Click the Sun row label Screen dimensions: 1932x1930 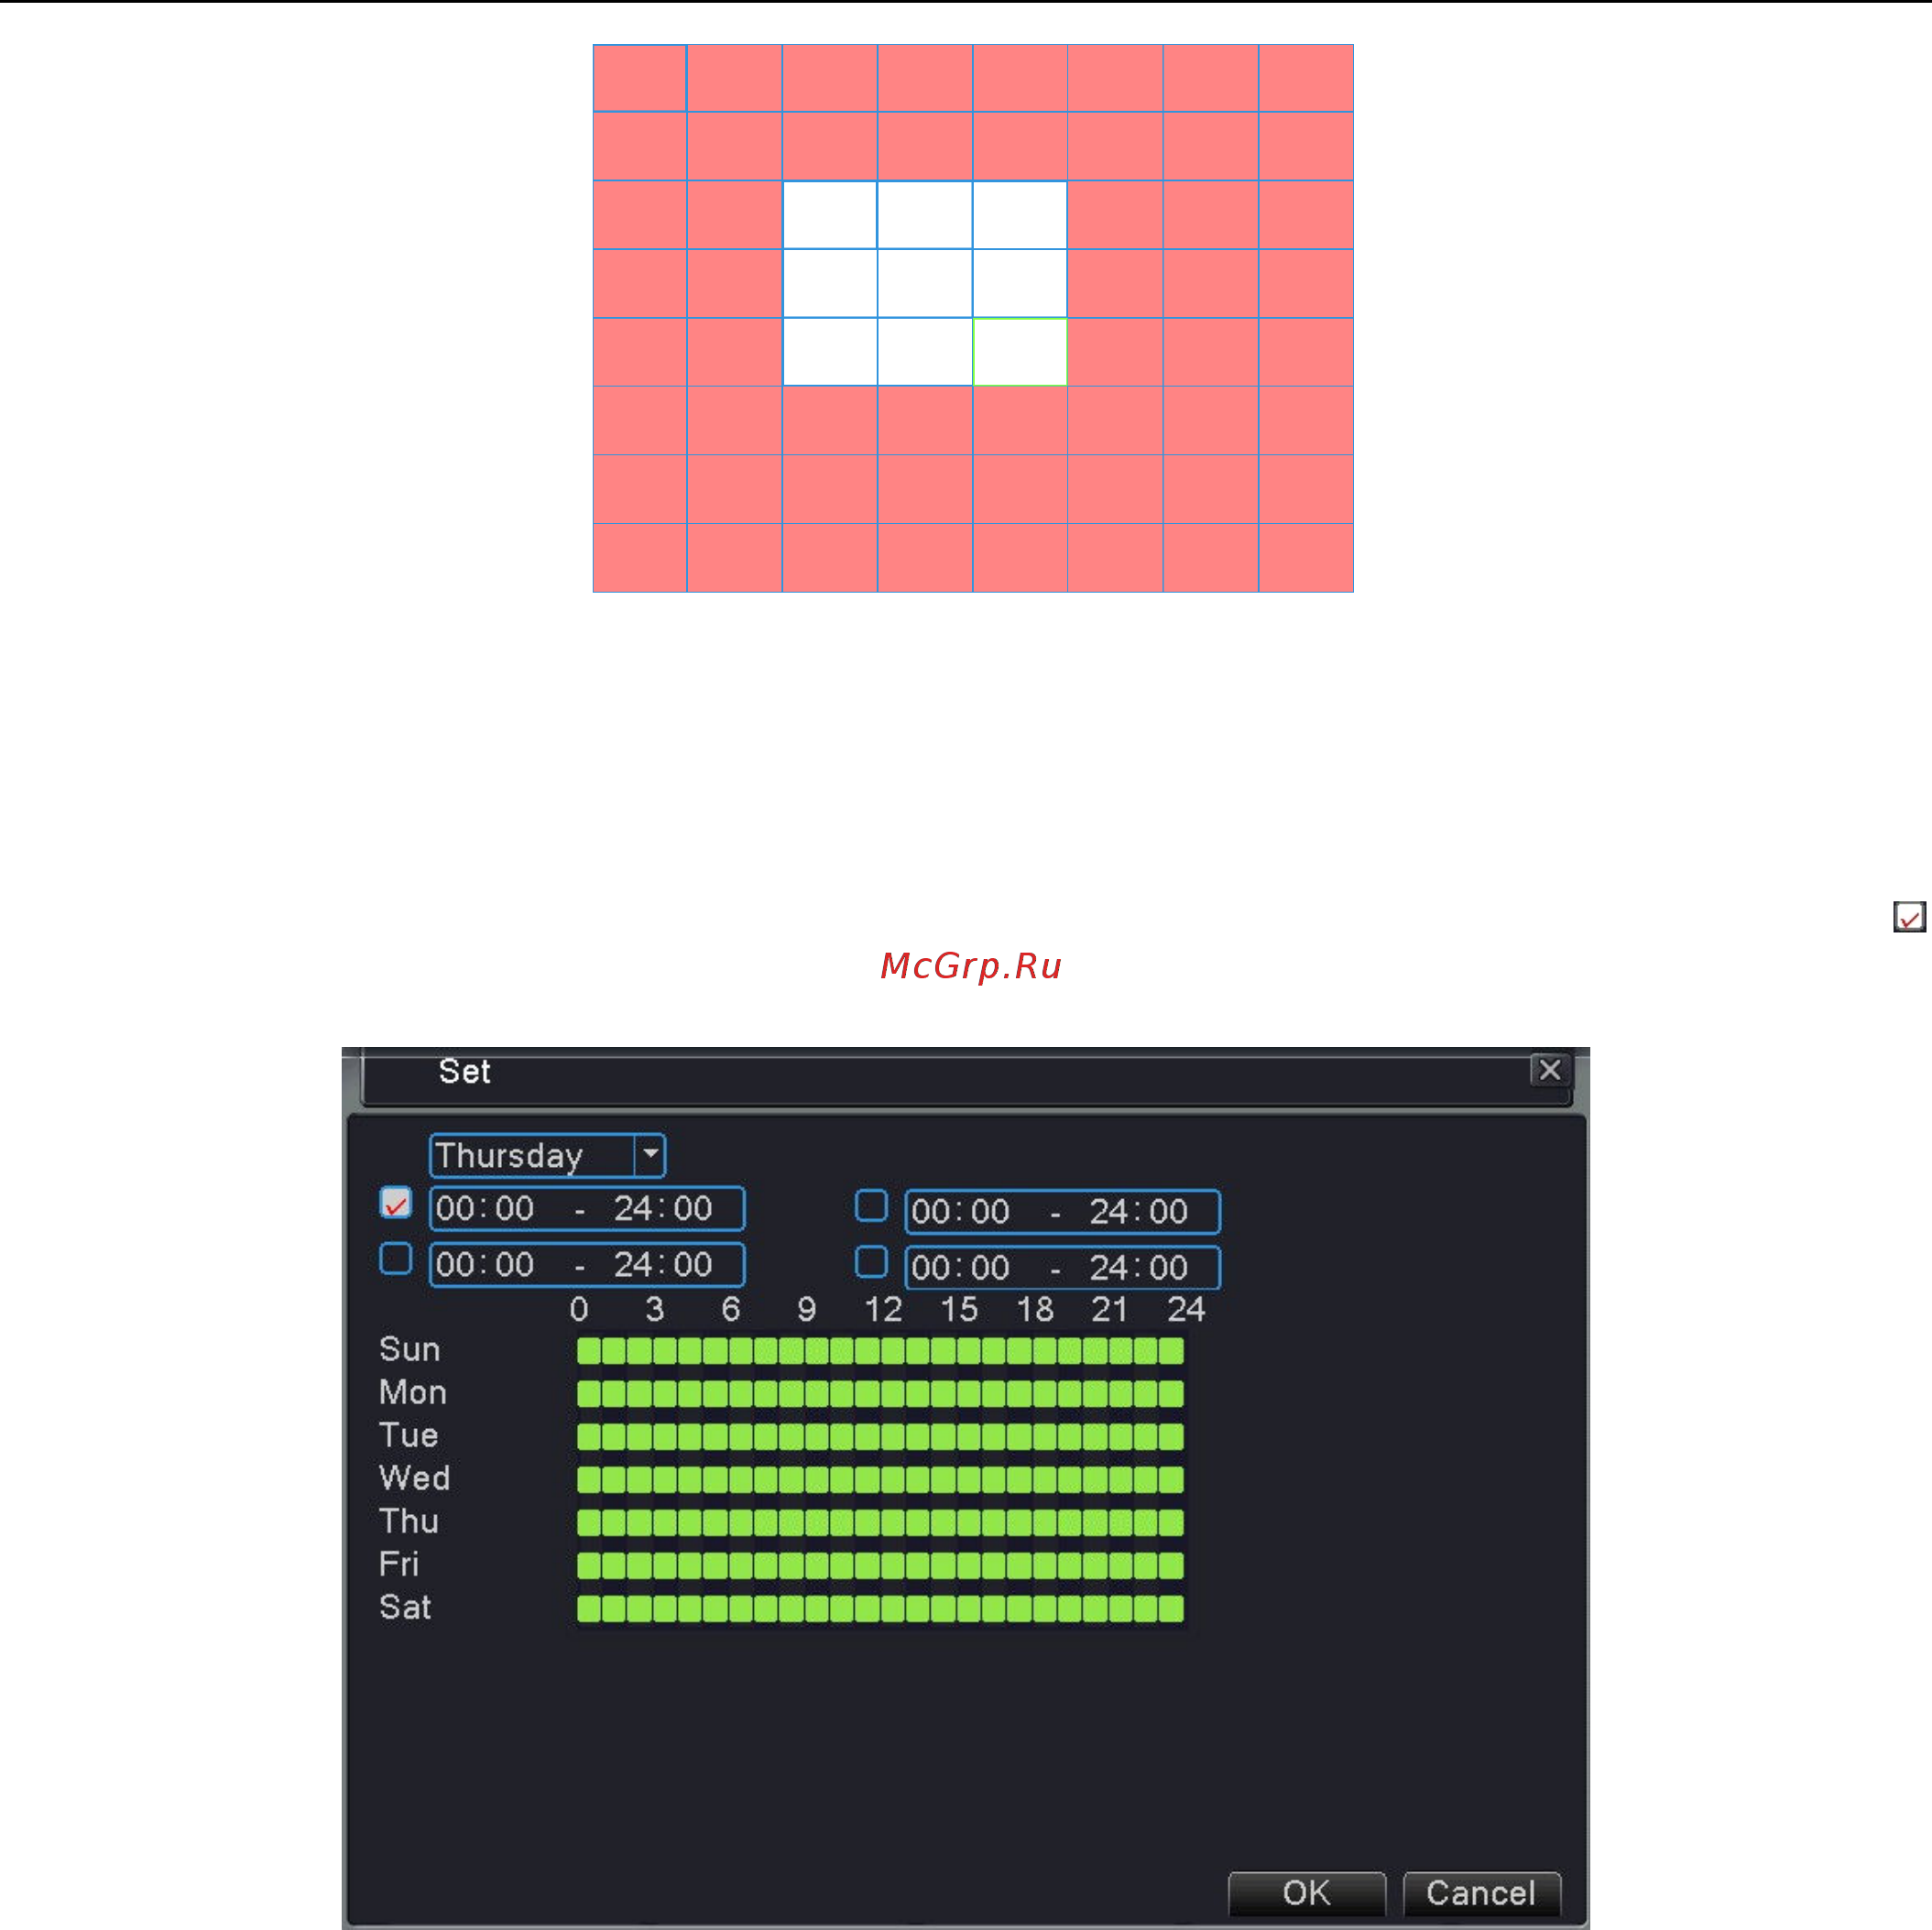409,1349
